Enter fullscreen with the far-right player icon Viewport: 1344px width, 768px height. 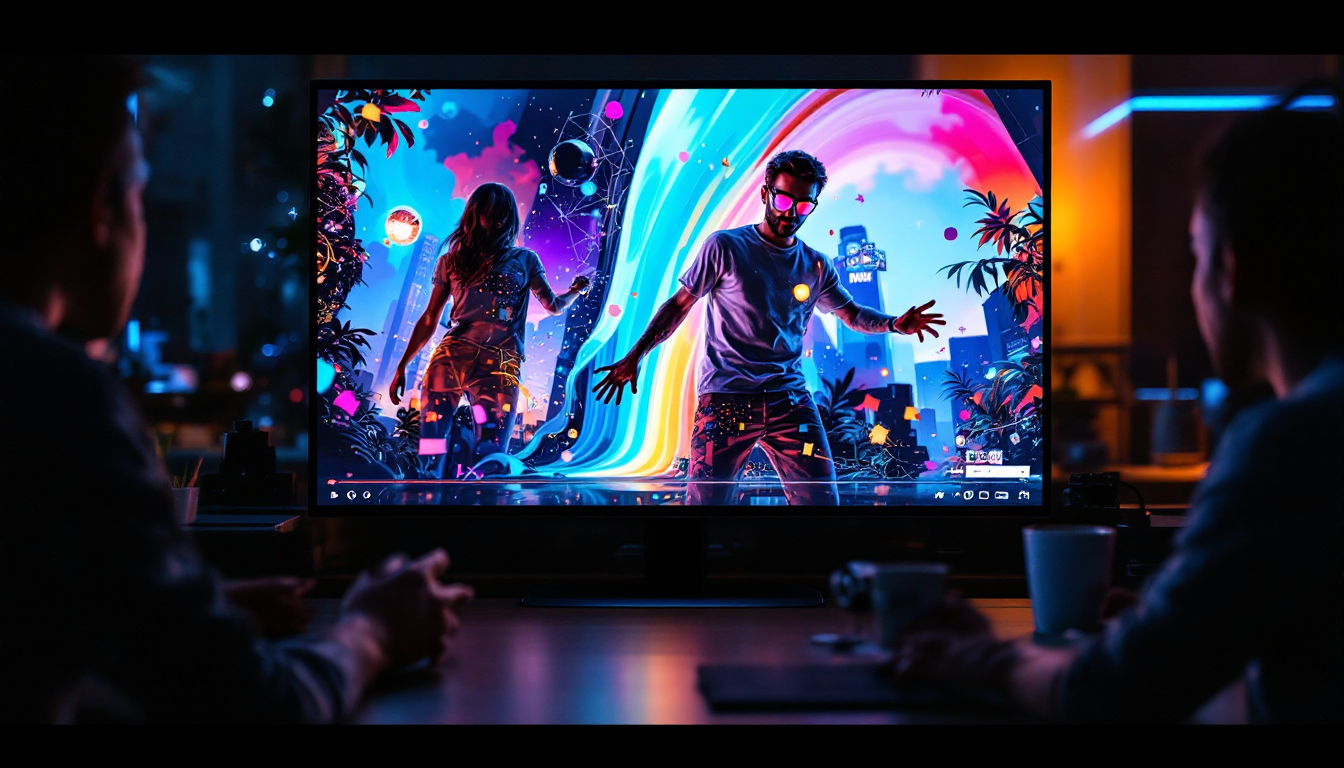pyautogui.click(x=1023, y=495)
